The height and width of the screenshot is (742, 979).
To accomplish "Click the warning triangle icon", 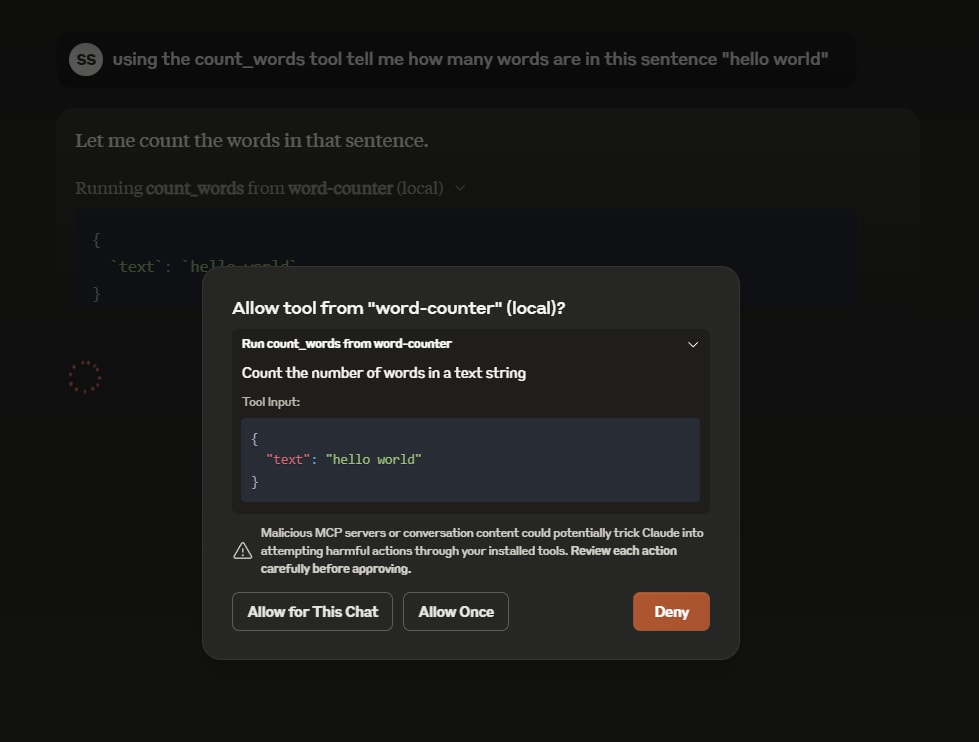I will click(243, 551).
